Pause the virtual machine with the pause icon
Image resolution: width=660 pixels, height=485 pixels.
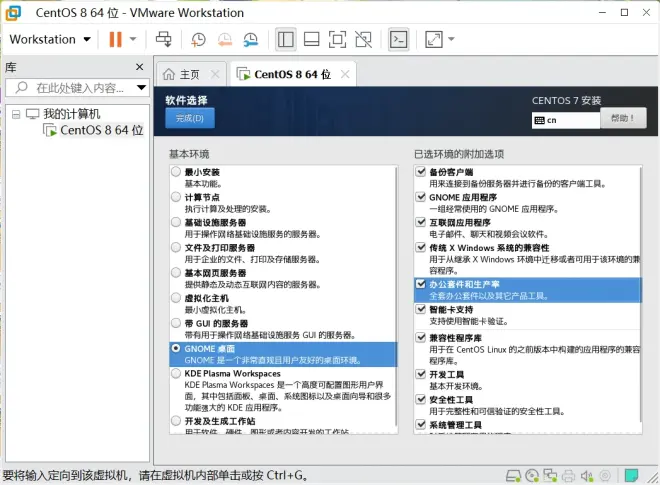click(115, 40)
